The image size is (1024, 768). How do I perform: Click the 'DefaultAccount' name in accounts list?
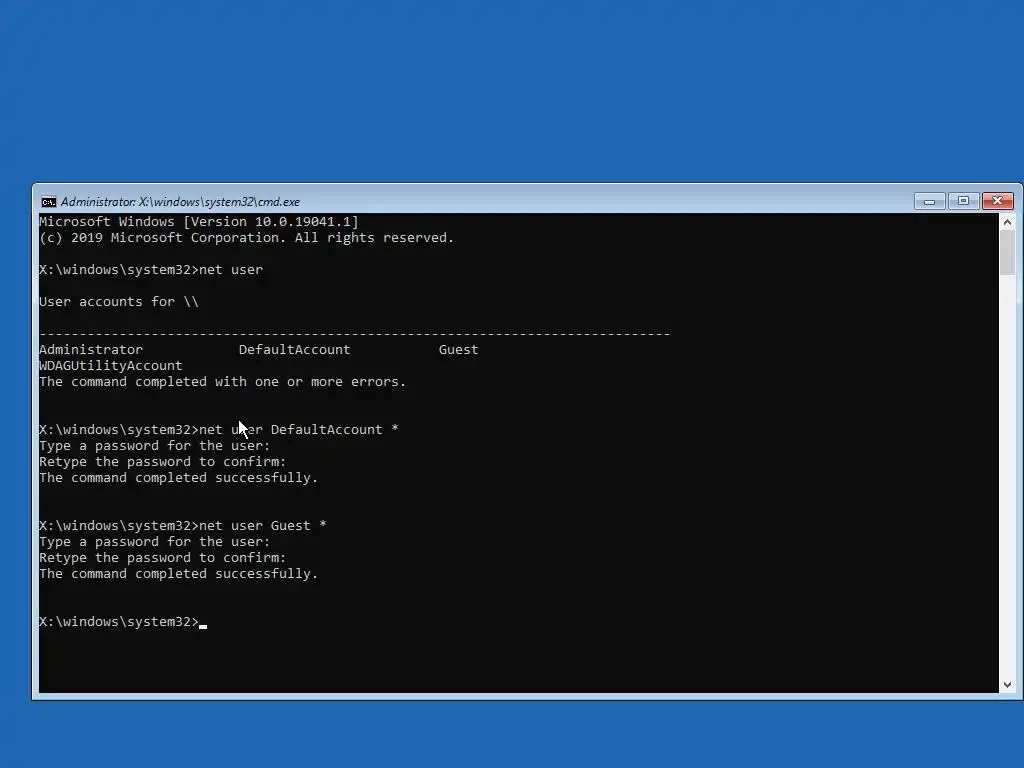pos(295,349)
